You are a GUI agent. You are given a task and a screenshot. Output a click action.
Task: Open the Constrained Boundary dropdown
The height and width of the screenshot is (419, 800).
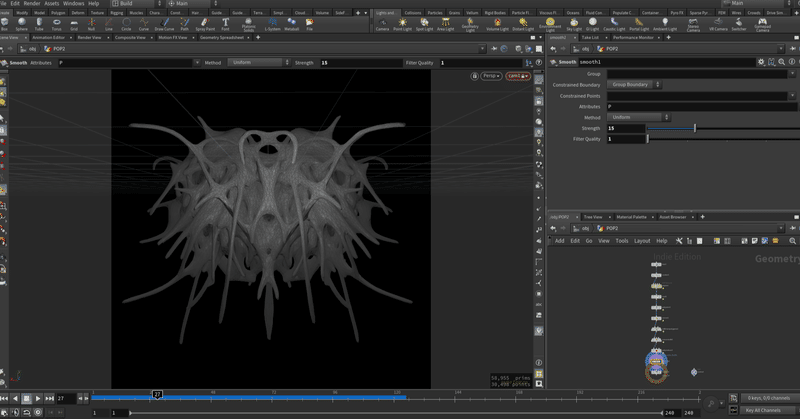(x=636, y=85)
